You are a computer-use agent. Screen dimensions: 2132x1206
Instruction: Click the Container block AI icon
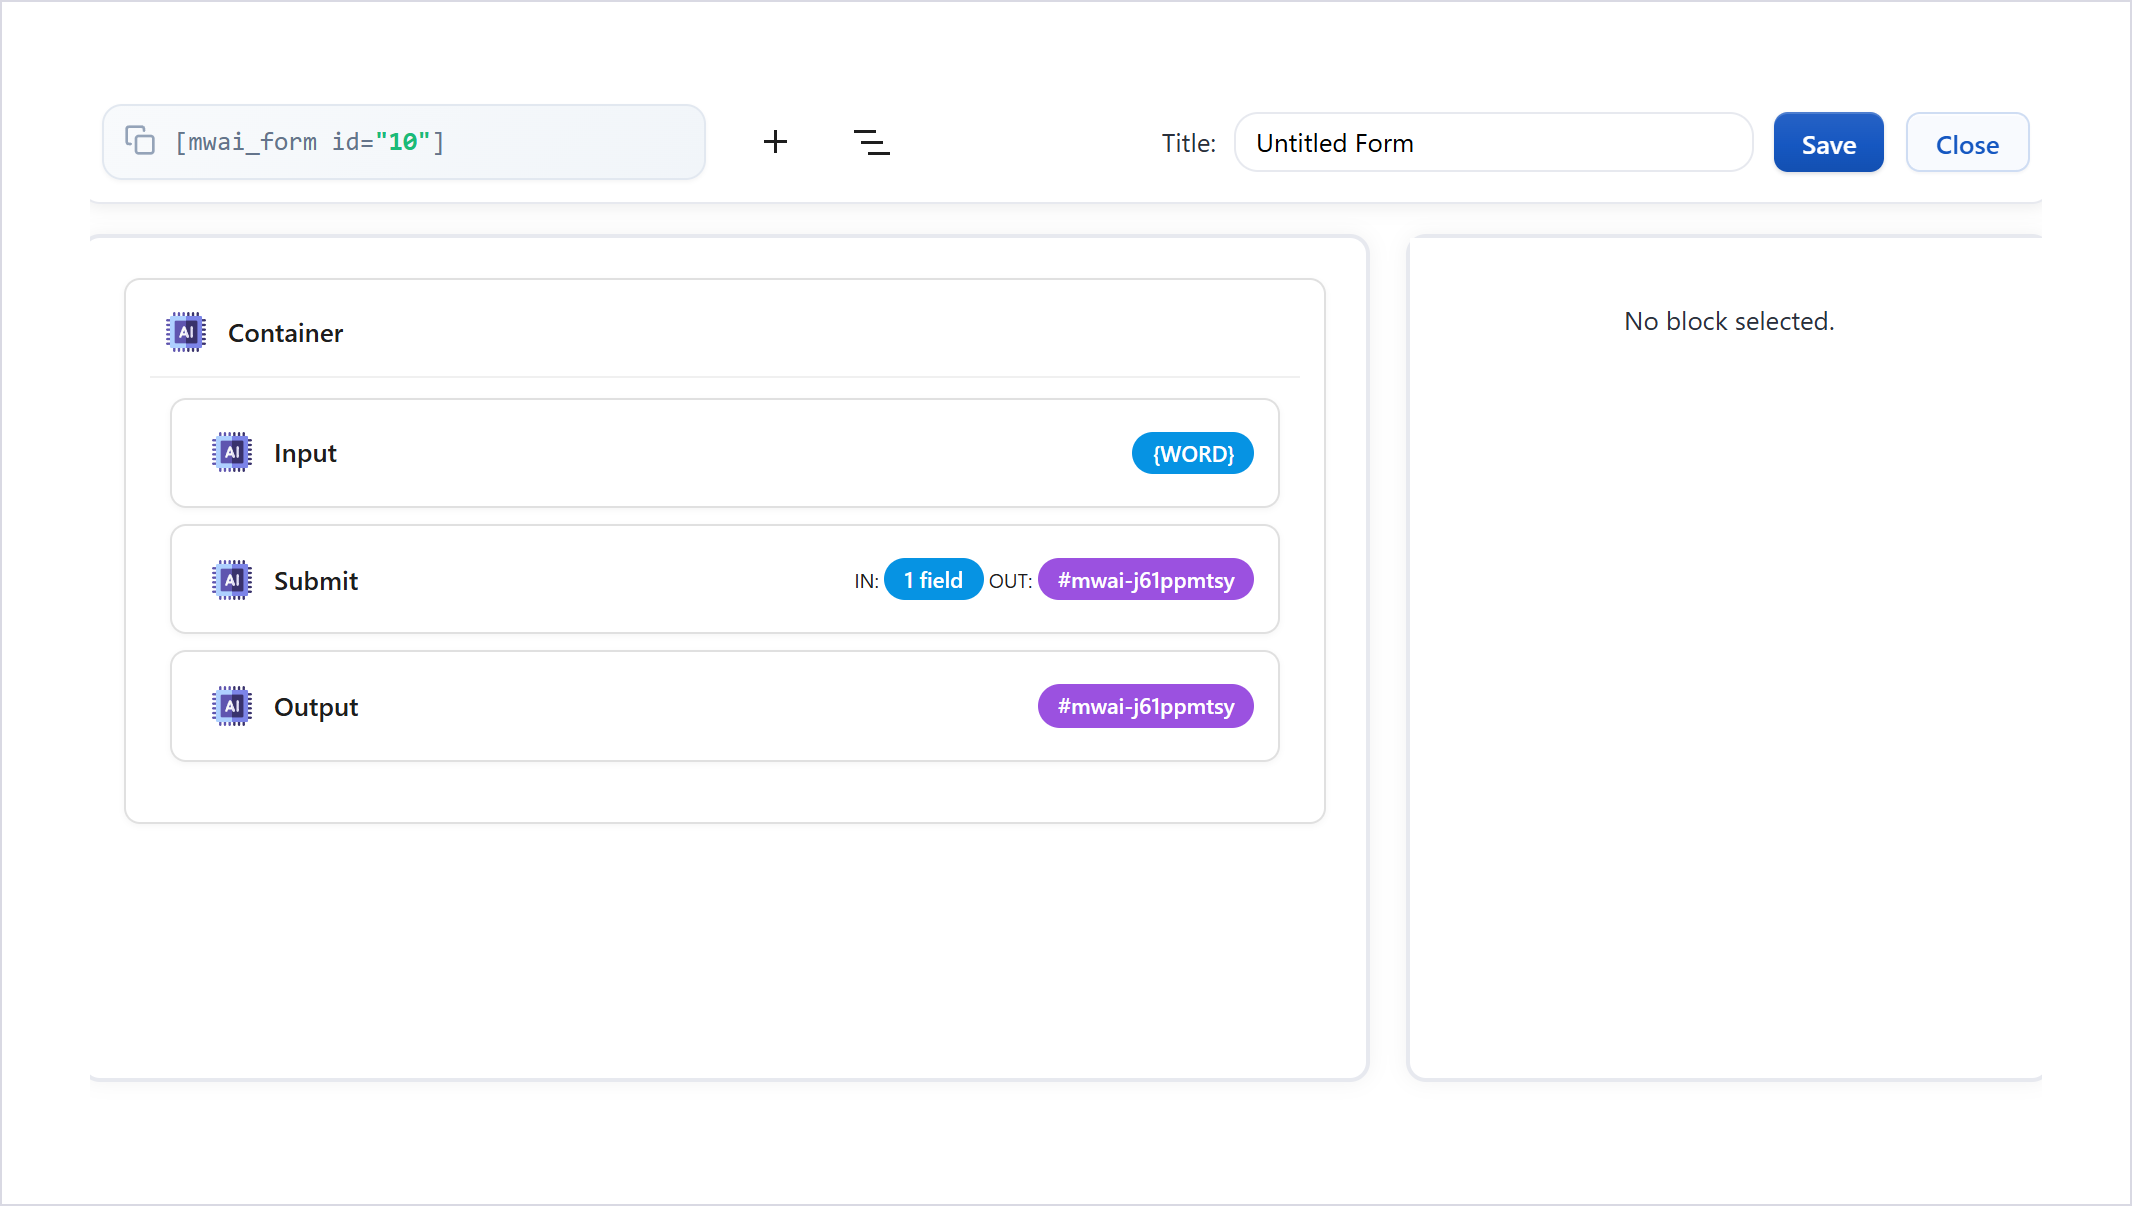186,332
